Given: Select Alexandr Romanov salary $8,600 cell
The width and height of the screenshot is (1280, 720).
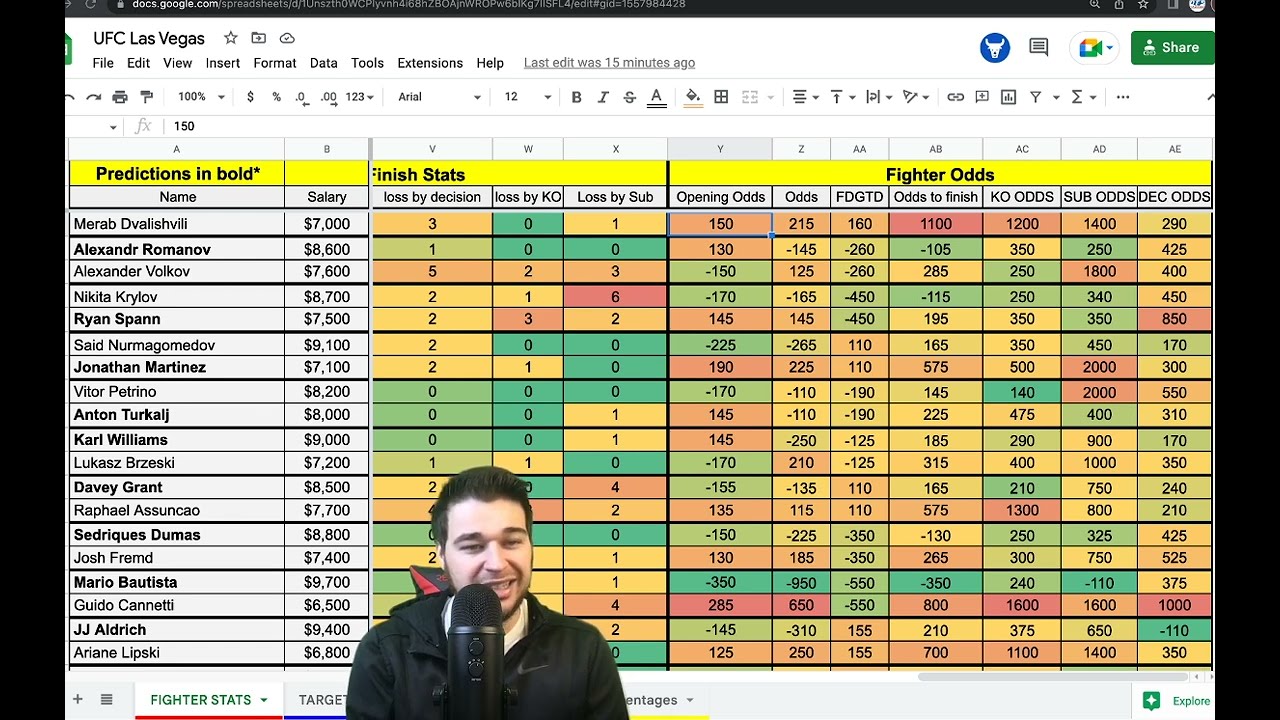Looking at the screenshot, I should pos(326,249).
